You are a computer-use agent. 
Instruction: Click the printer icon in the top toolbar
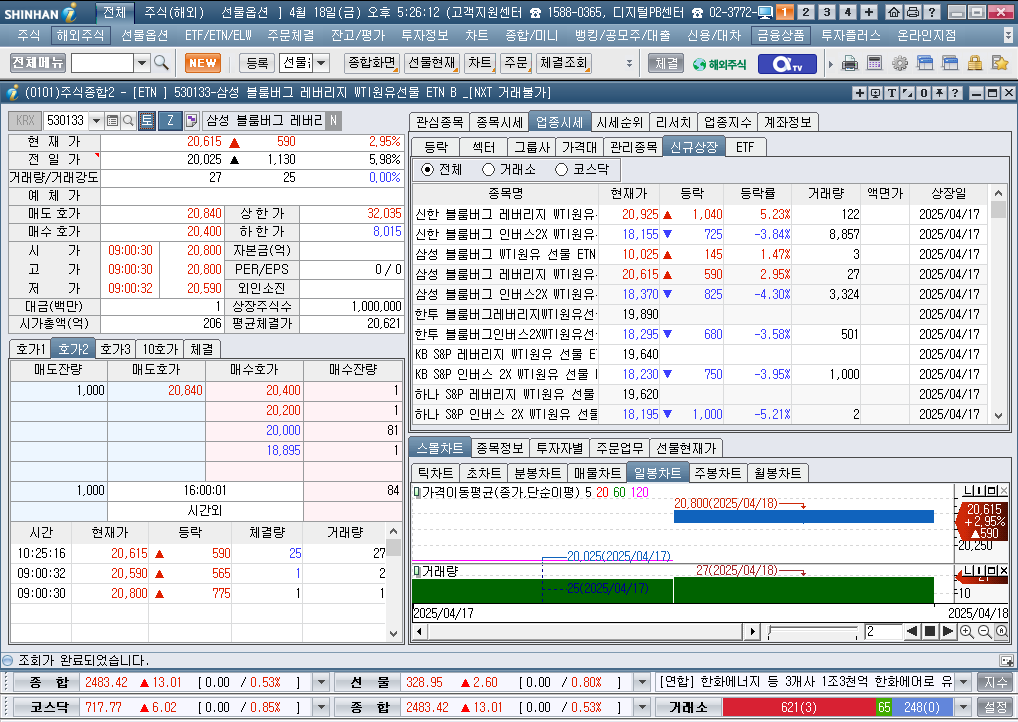click(849, 63)
